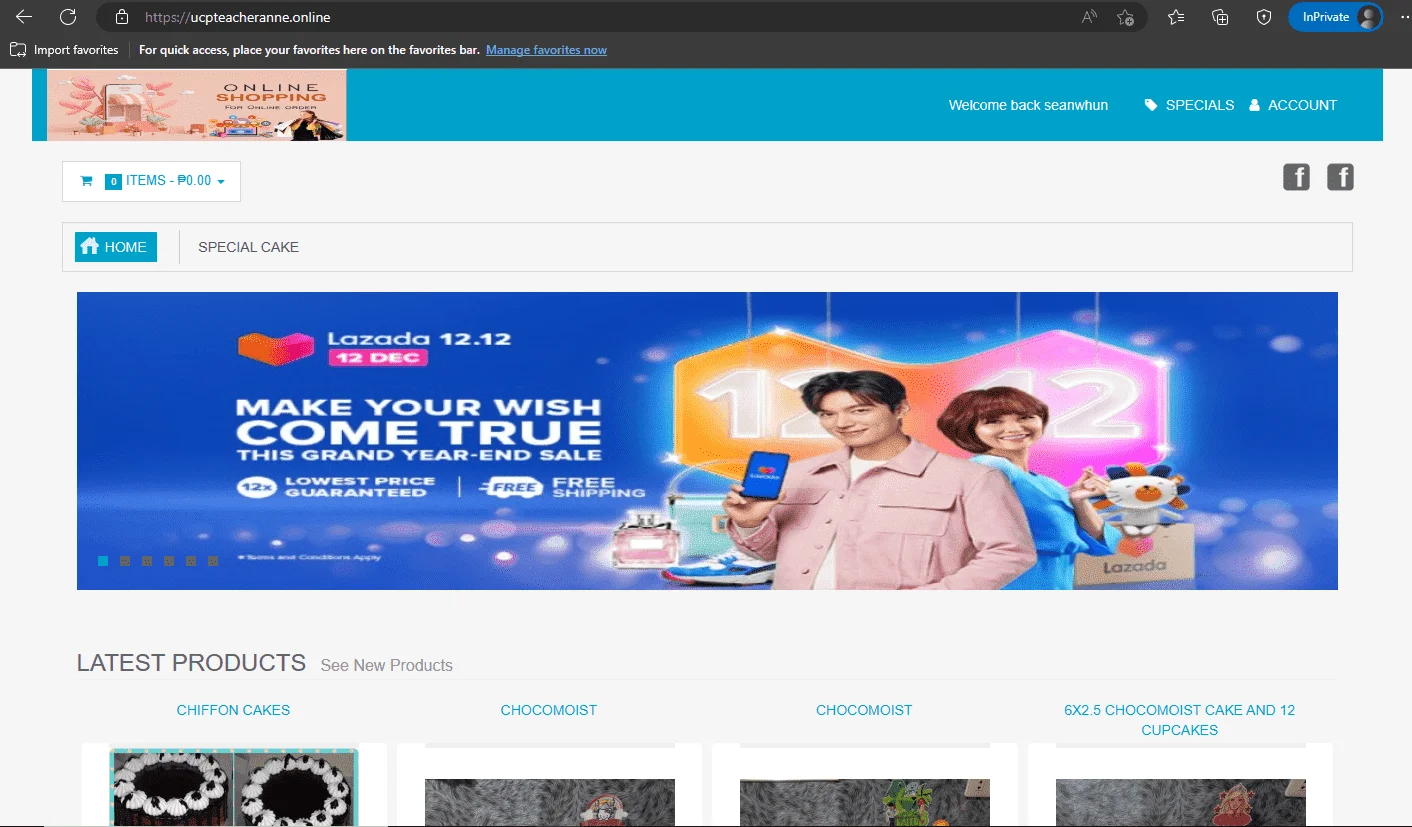View site security info via lock icon
The height and width of the screenshot is (827, 1412).
point(122,17)
